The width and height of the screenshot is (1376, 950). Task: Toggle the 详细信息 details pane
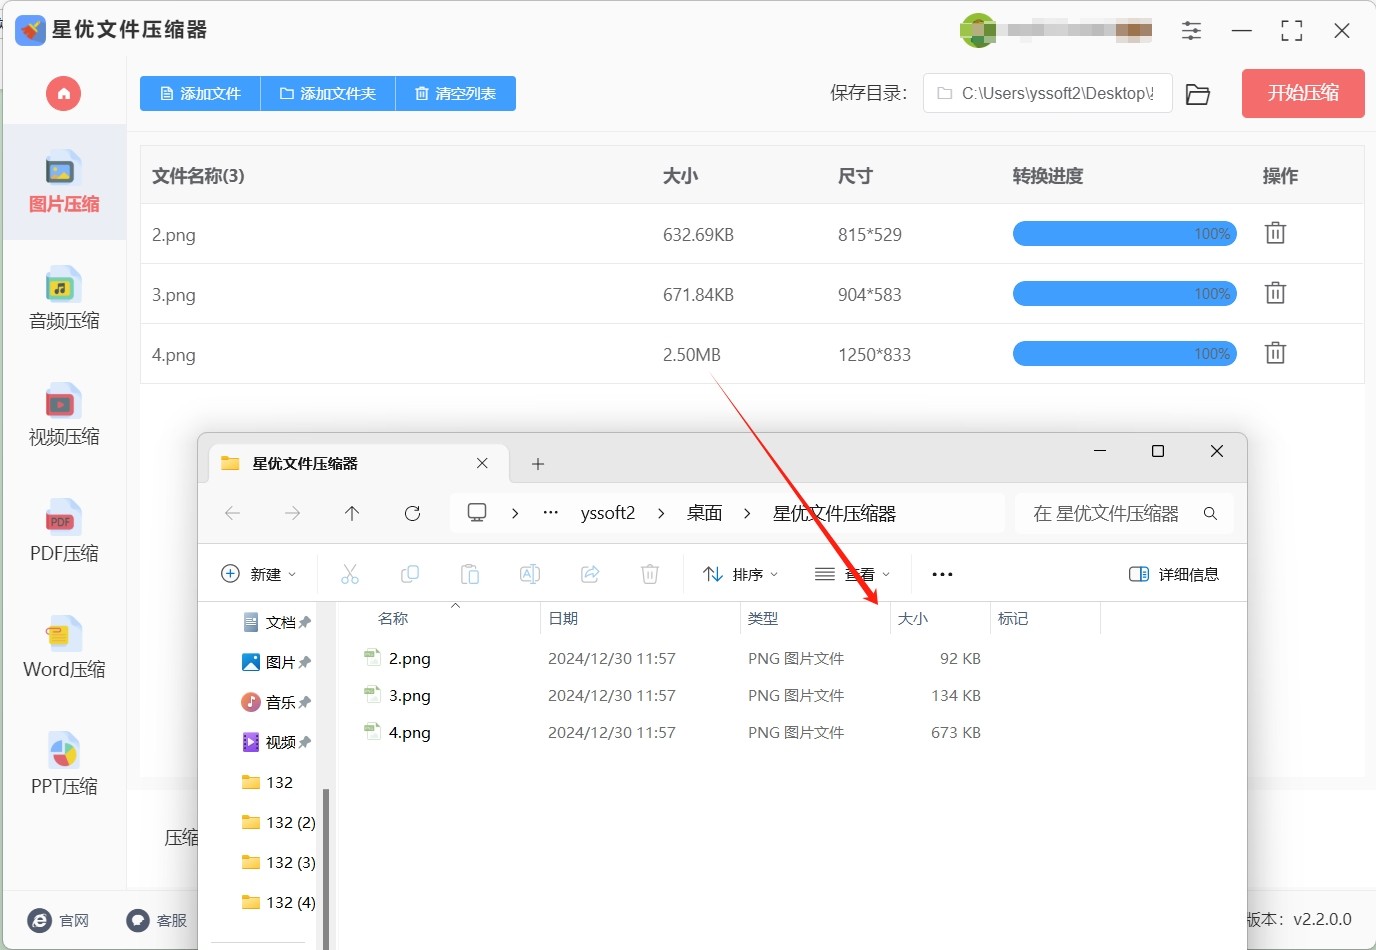pyautogui.click(x=1174, y=574)
